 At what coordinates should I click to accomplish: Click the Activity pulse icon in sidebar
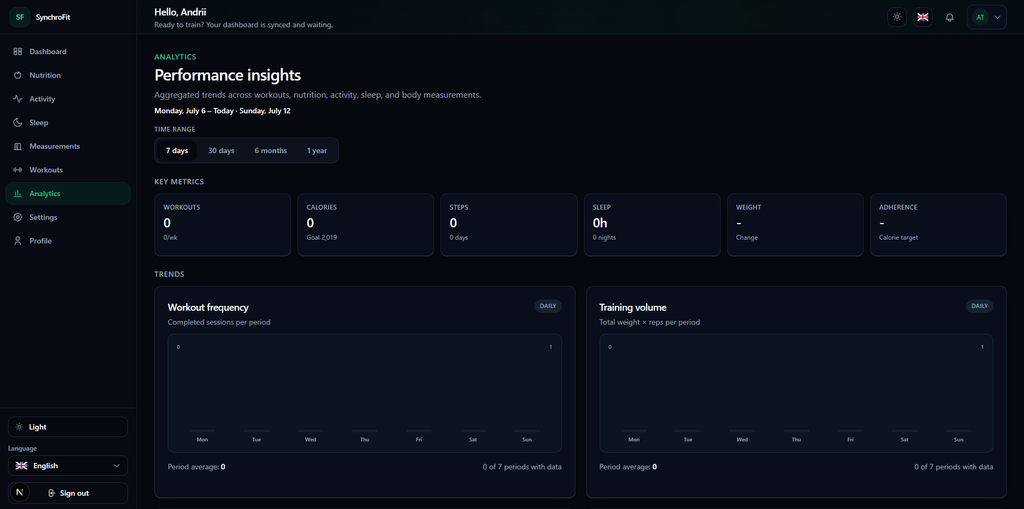18,99
